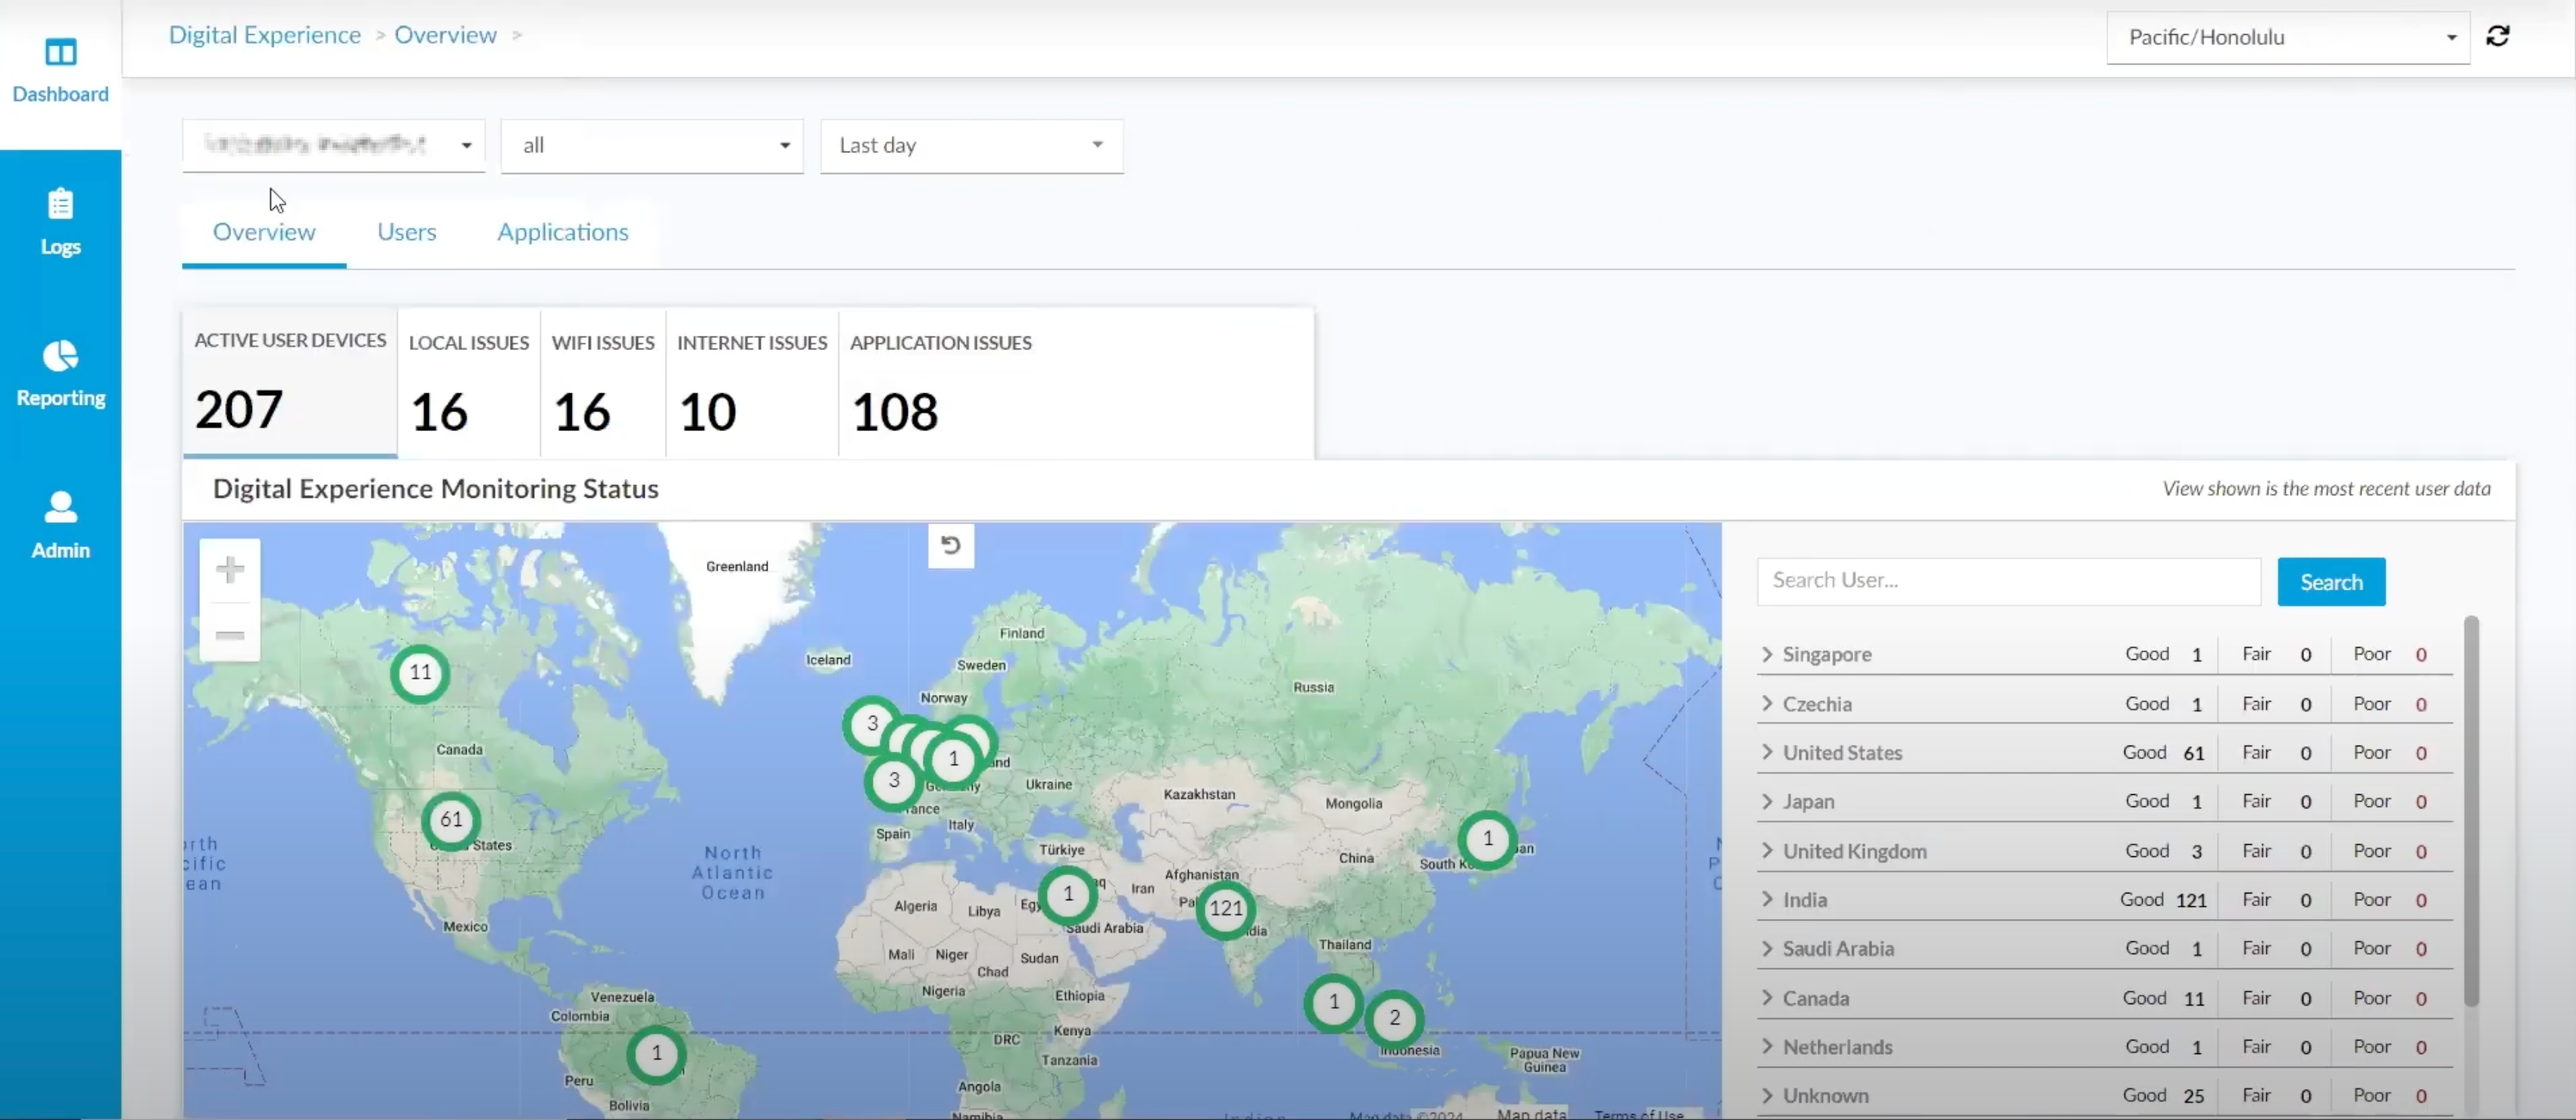Click the refresh icon next to timezone
This screenshot has height=1120, width=2576.
pyautogui.click(x=2497, y=37)
